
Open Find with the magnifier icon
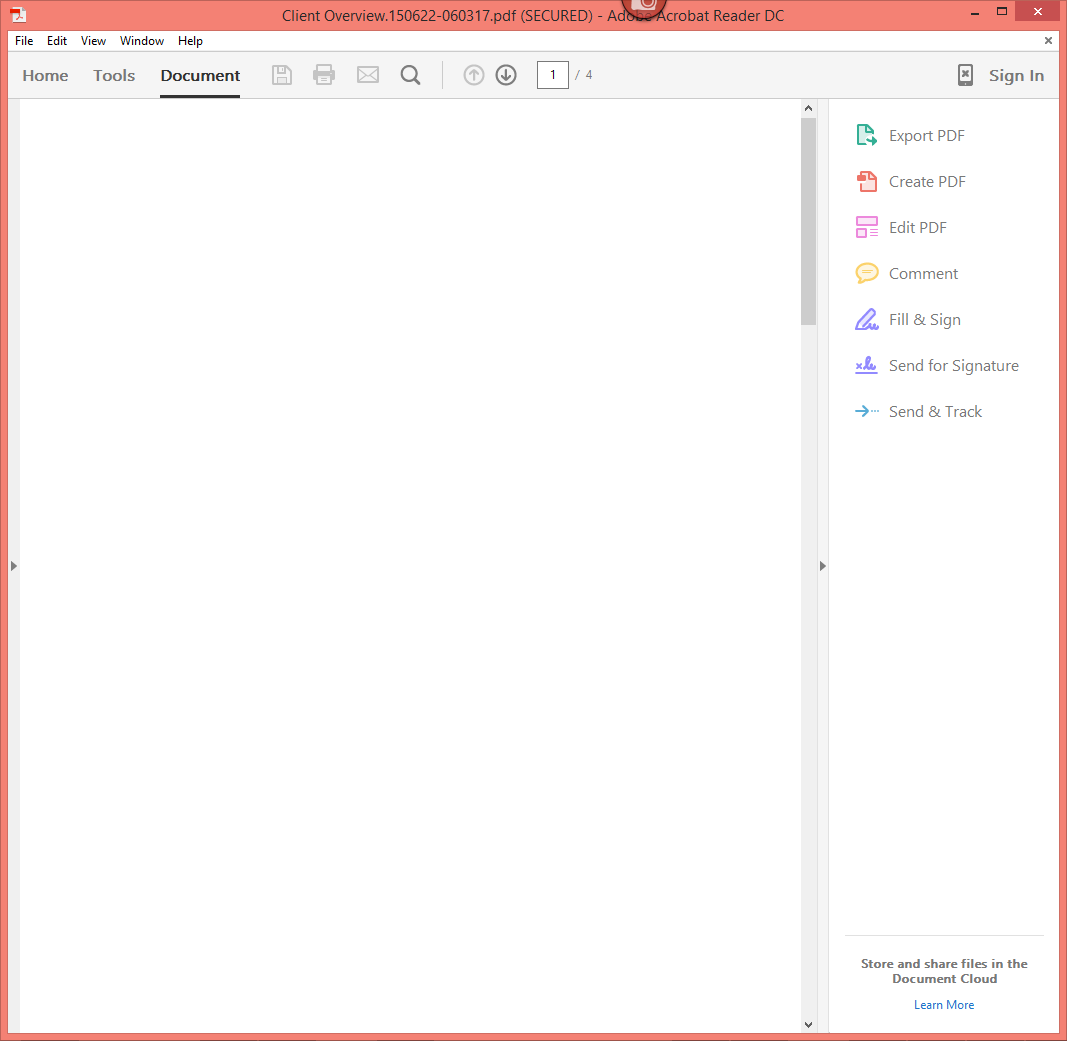point(410,75)
